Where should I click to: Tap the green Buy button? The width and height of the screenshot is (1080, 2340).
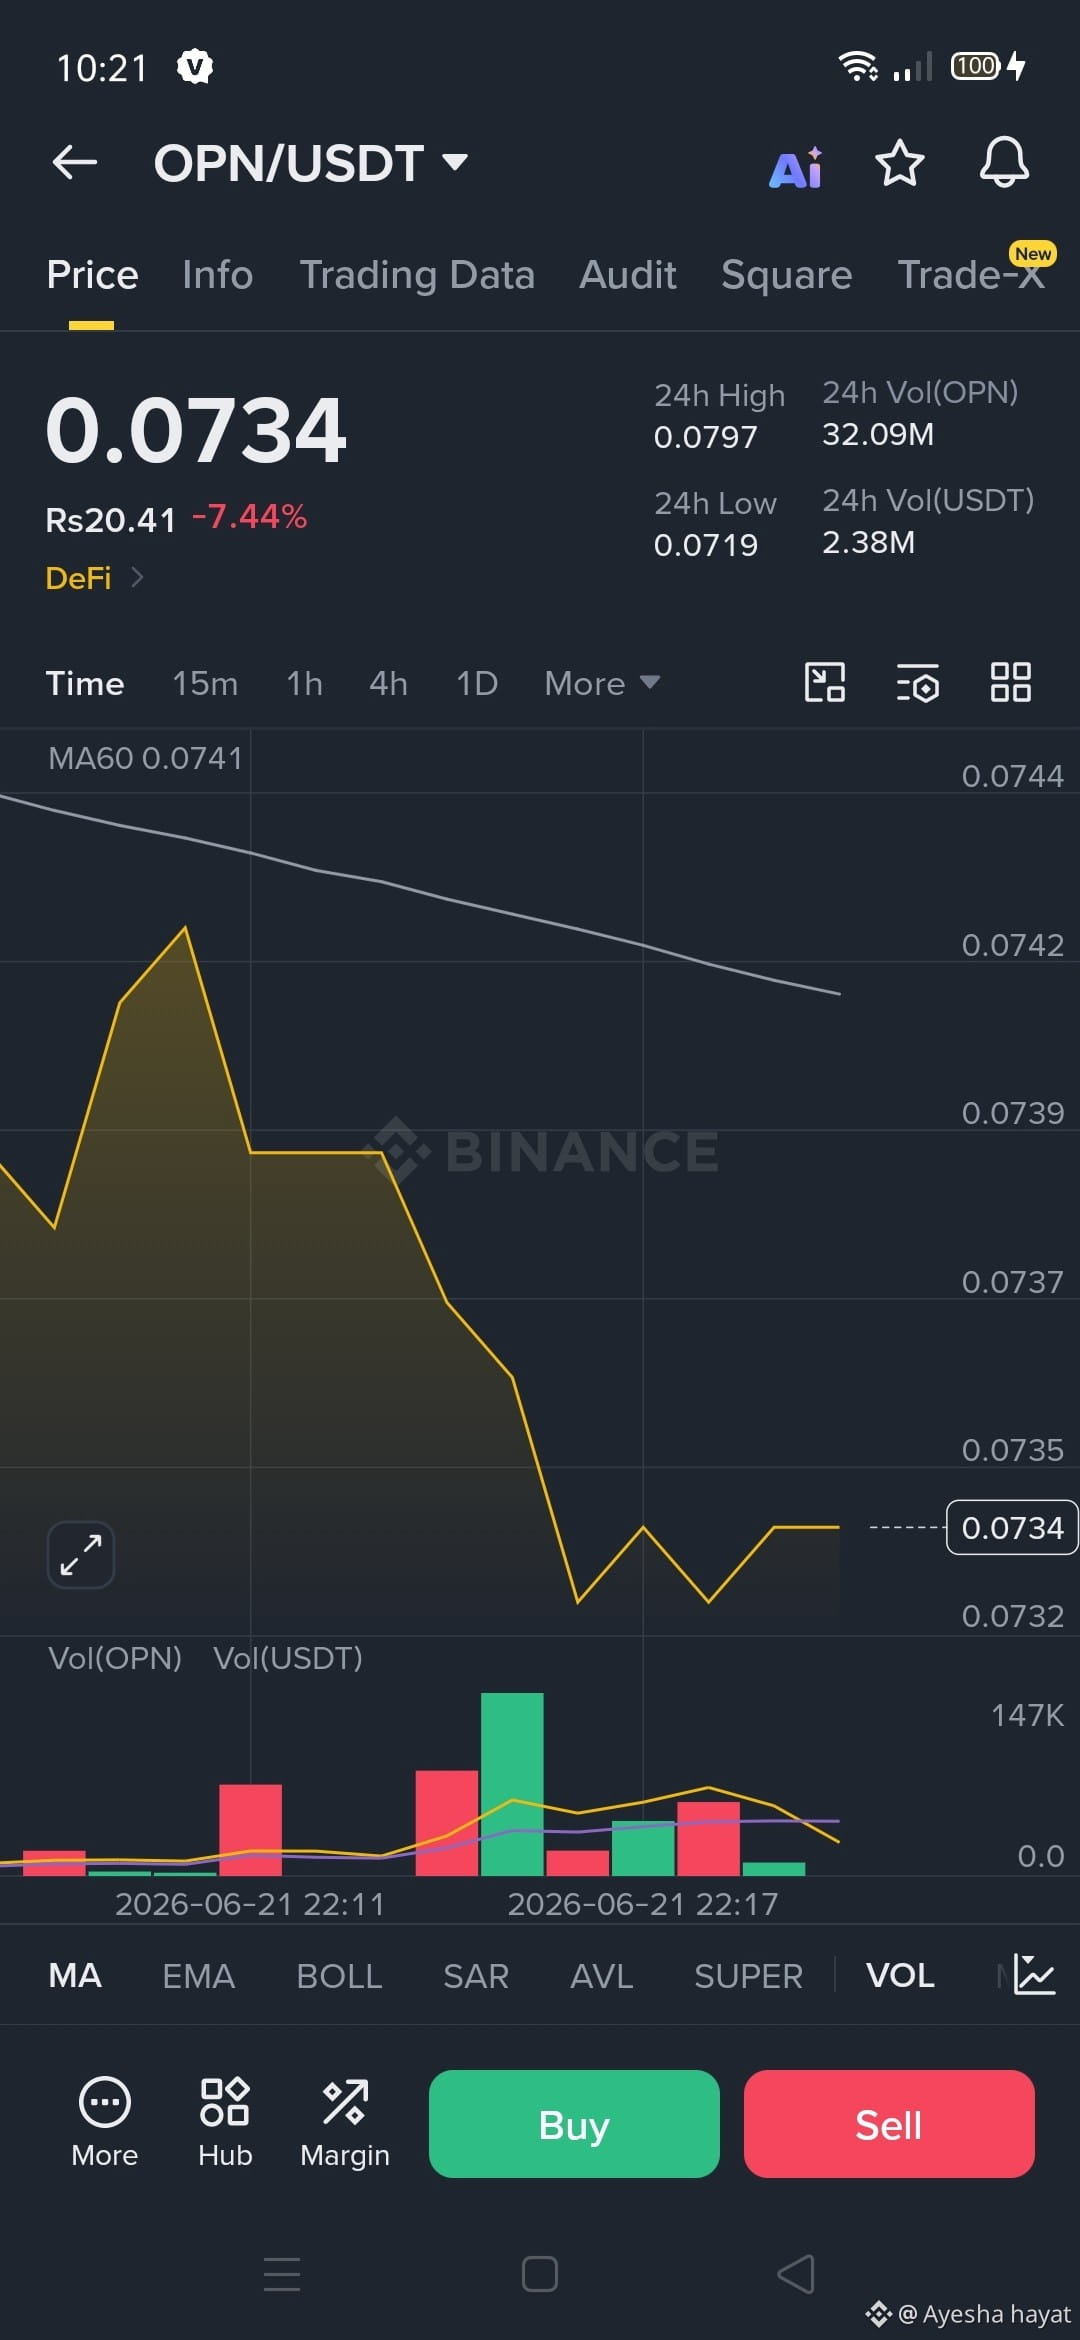click(x=574, y=2124)
